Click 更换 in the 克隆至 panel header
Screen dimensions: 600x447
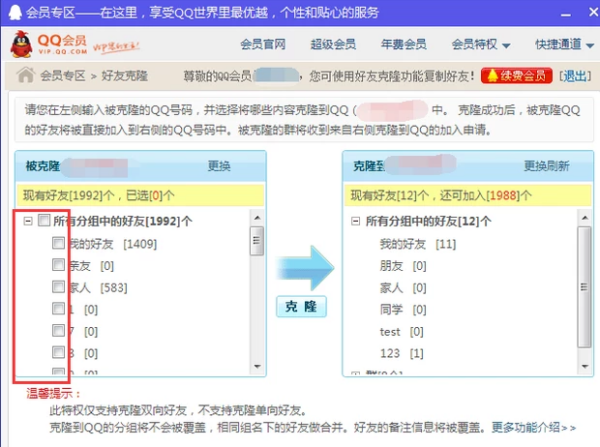pyautogui.click(x=535, y=166)
